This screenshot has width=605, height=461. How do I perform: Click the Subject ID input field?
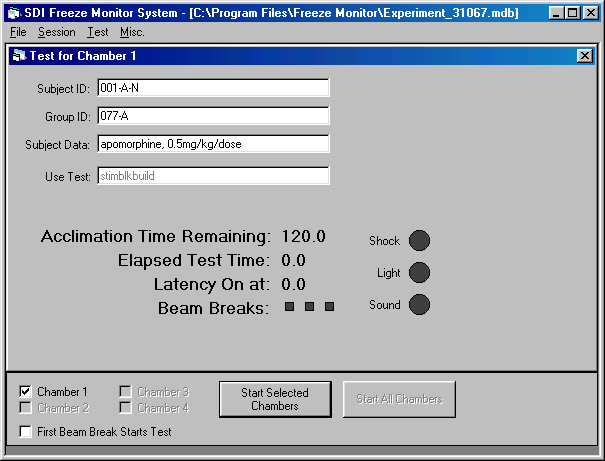(x=212, y=88)
